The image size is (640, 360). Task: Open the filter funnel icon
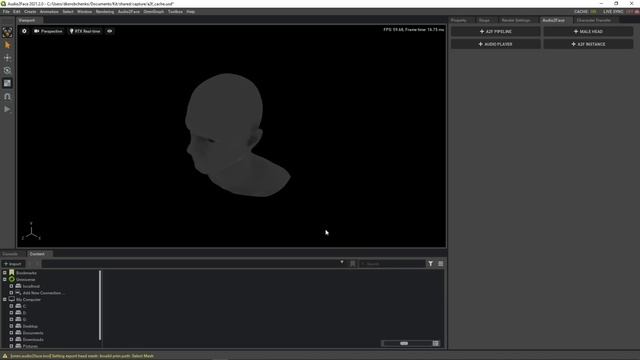pyautogui.click(x=431, y=264)
